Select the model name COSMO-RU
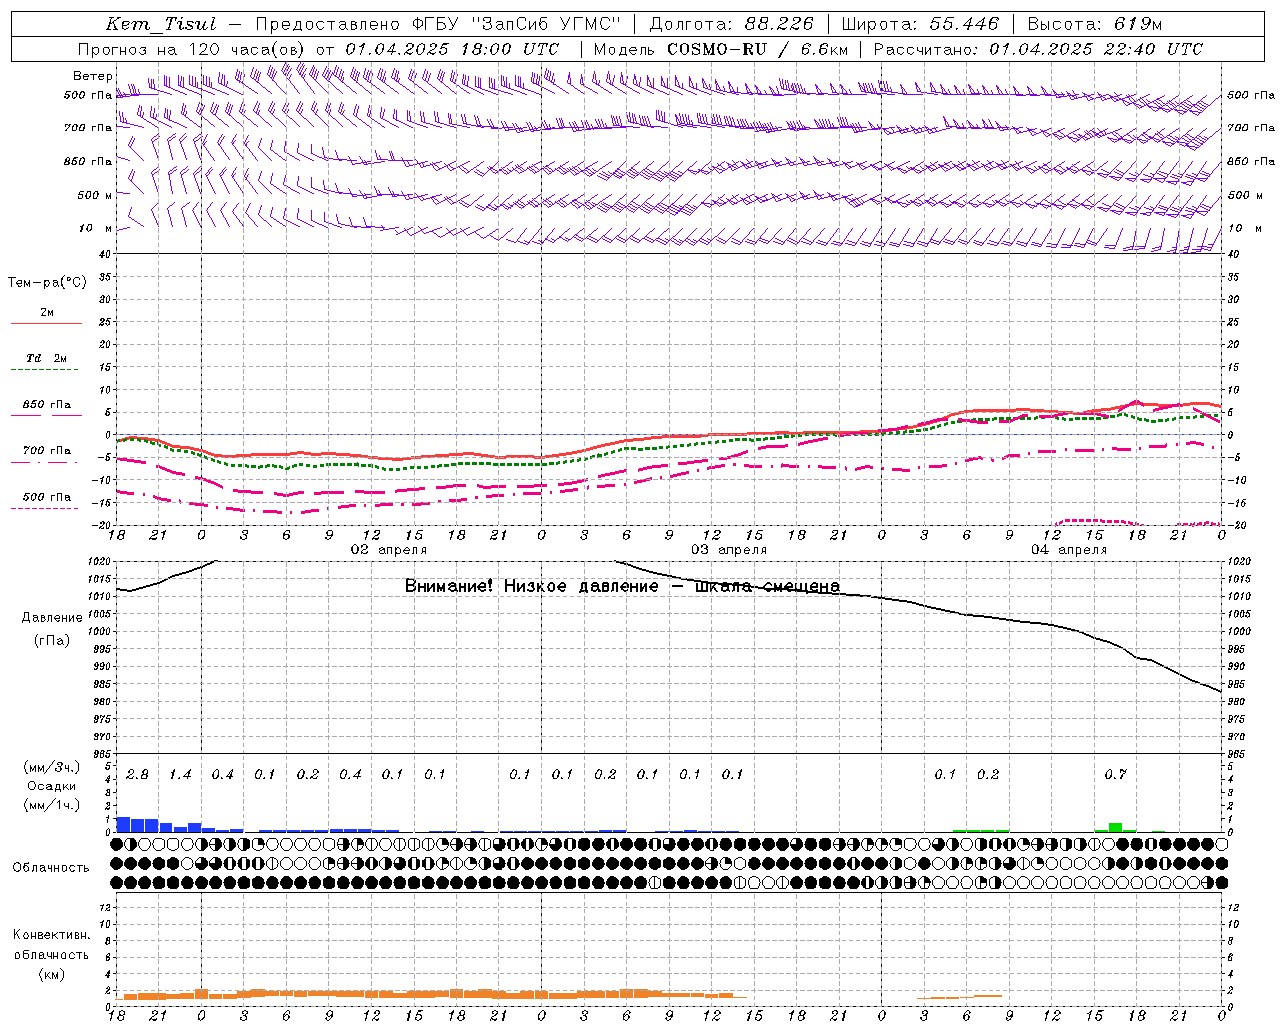This screenshot has height=1024, width=1280. [717, 49]
